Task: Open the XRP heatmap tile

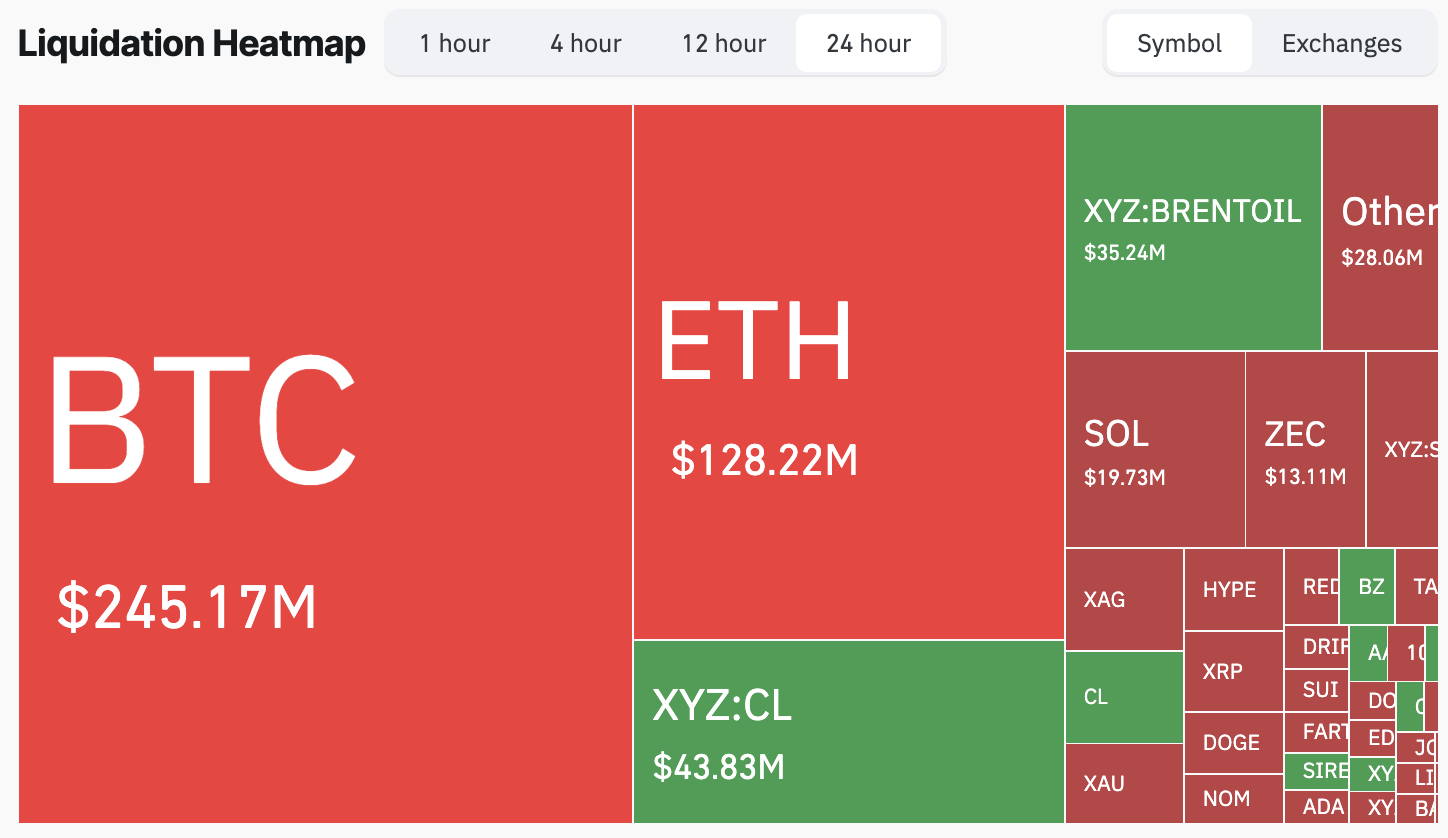Action: [1233, 671]
